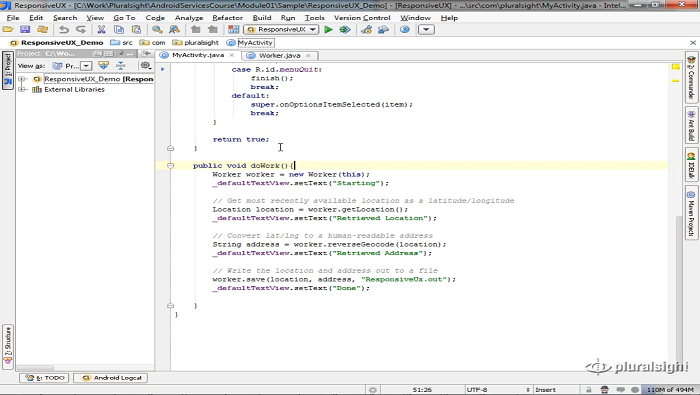Viewport: 700px width, 395px height.
Task: Start debugging with the Debug icon
Action: [x=345, y=29]
